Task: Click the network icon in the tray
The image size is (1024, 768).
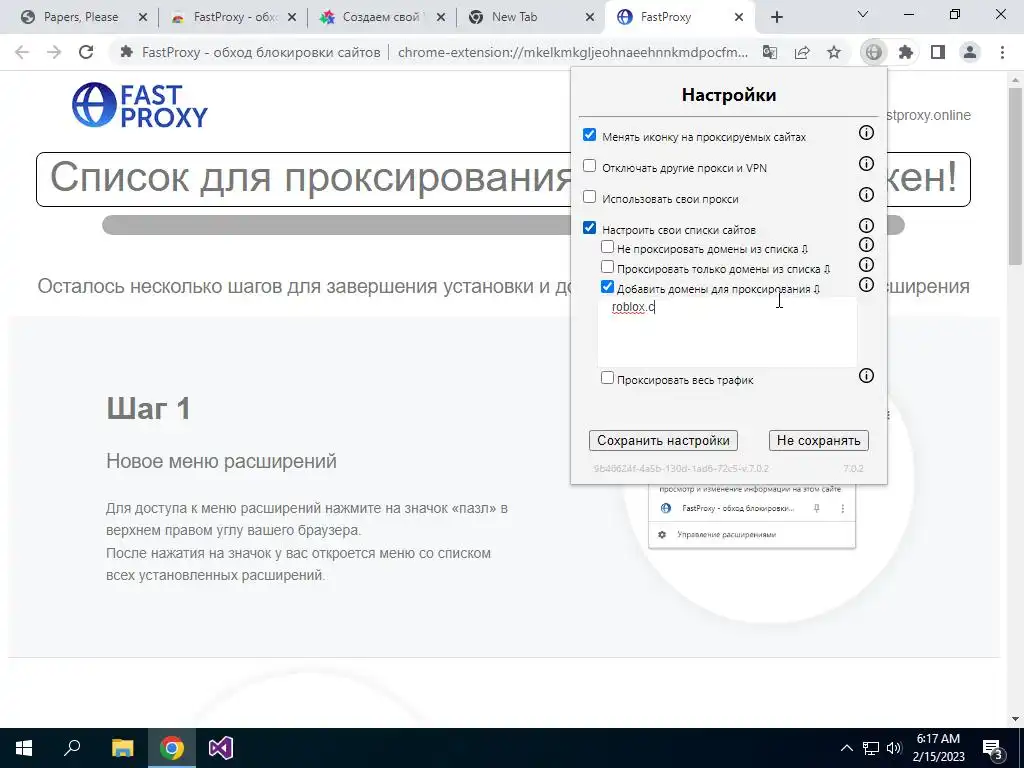Action: tap(871, 748)
